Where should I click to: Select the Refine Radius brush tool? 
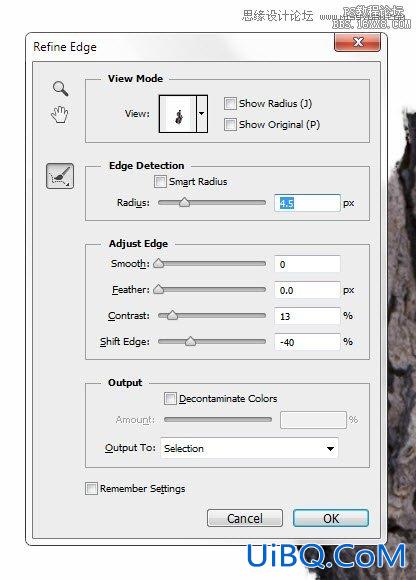60,176
